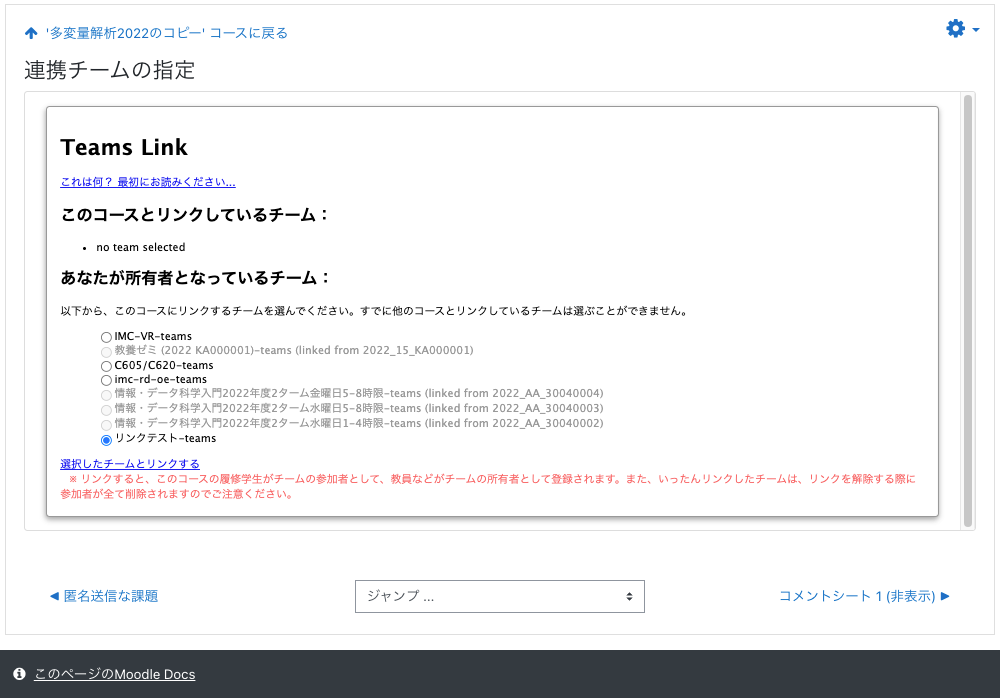Screen dimensions: 1000x698
Task: Open このページのMoodle Docs link
Action: point(114,674)
